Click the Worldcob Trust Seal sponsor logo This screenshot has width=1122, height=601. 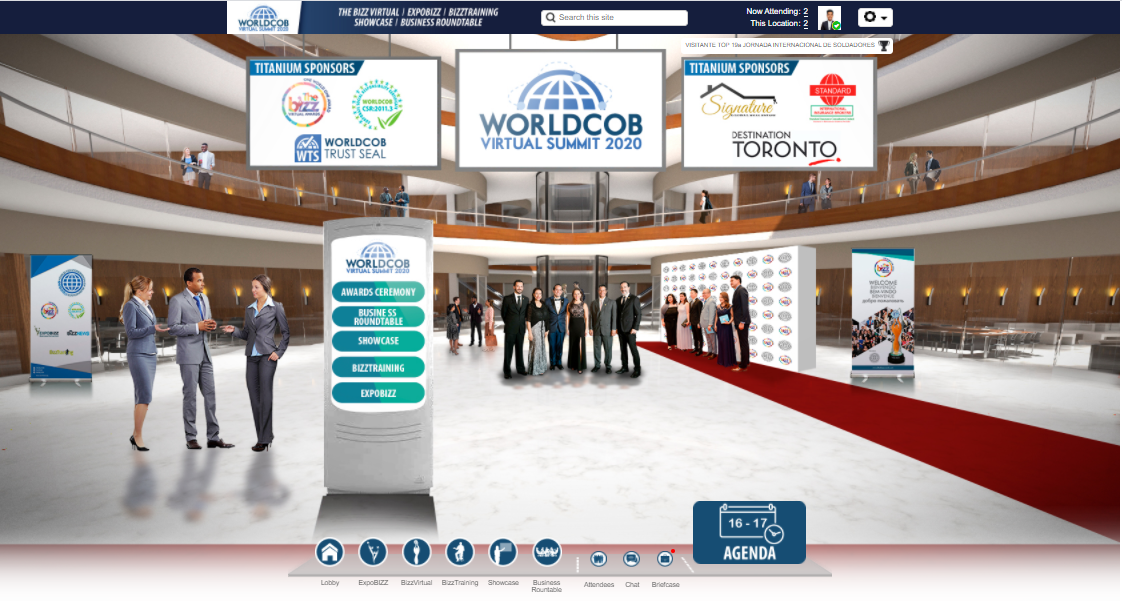(x=340, y=148)
